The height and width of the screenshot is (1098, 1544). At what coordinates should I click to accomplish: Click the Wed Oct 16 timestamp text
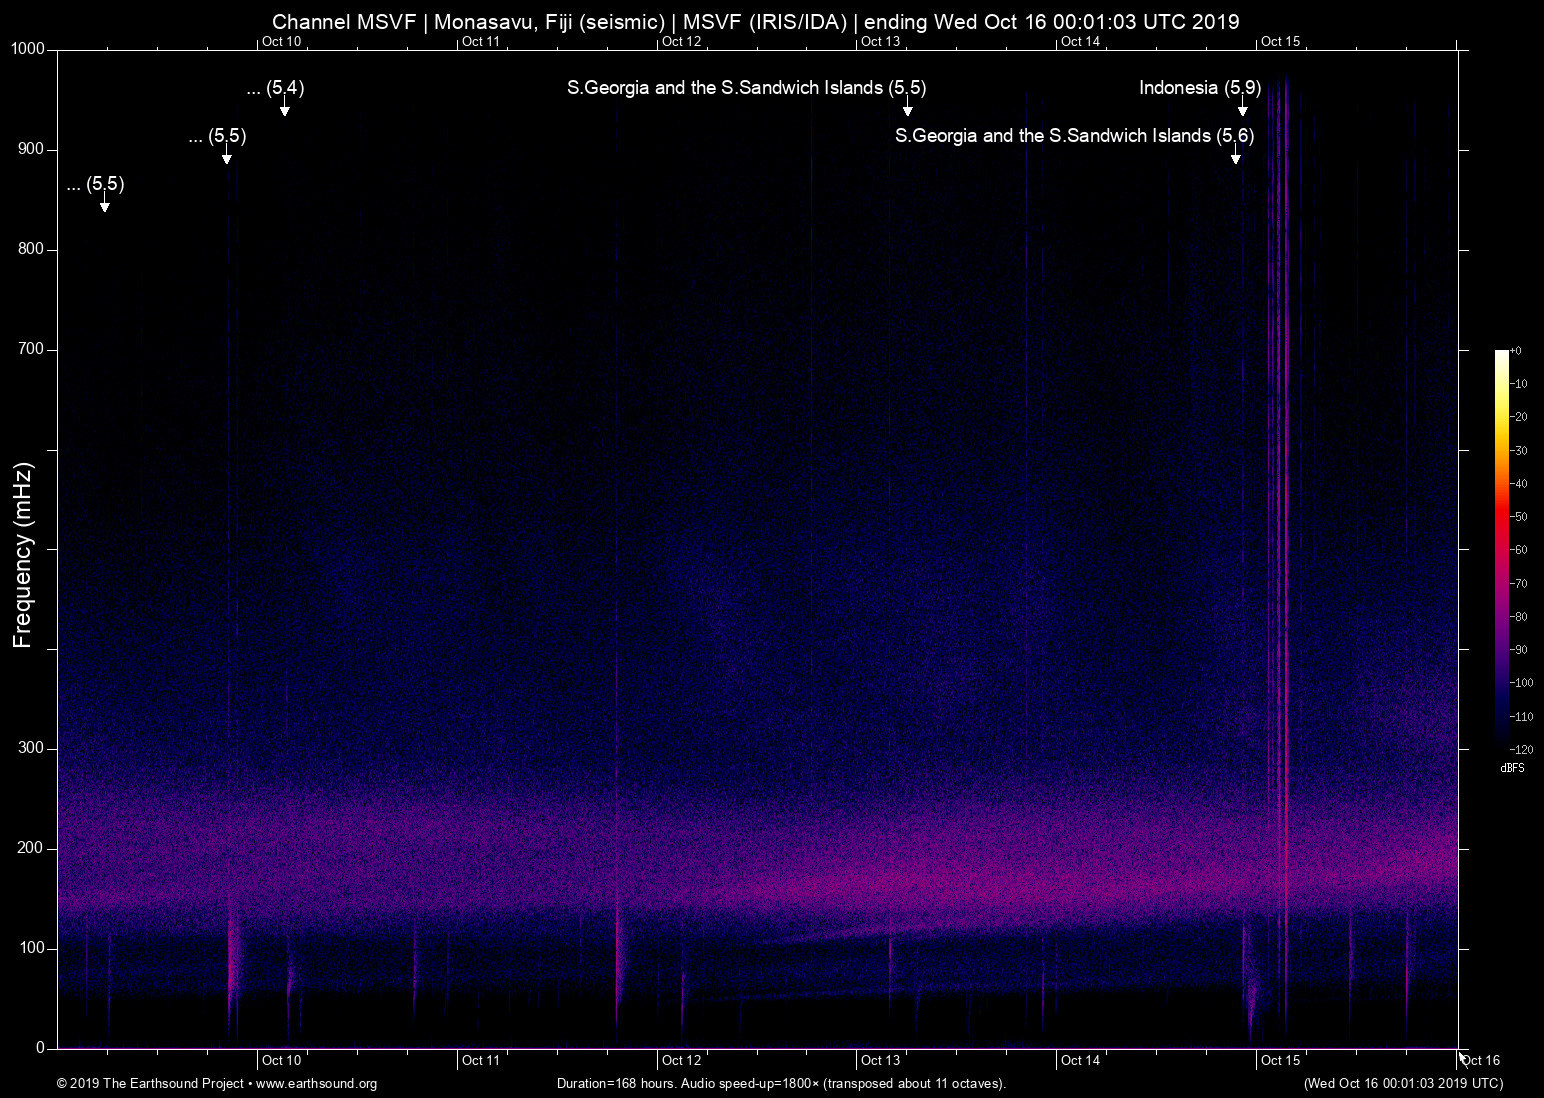click(x=1404, y=1084)
